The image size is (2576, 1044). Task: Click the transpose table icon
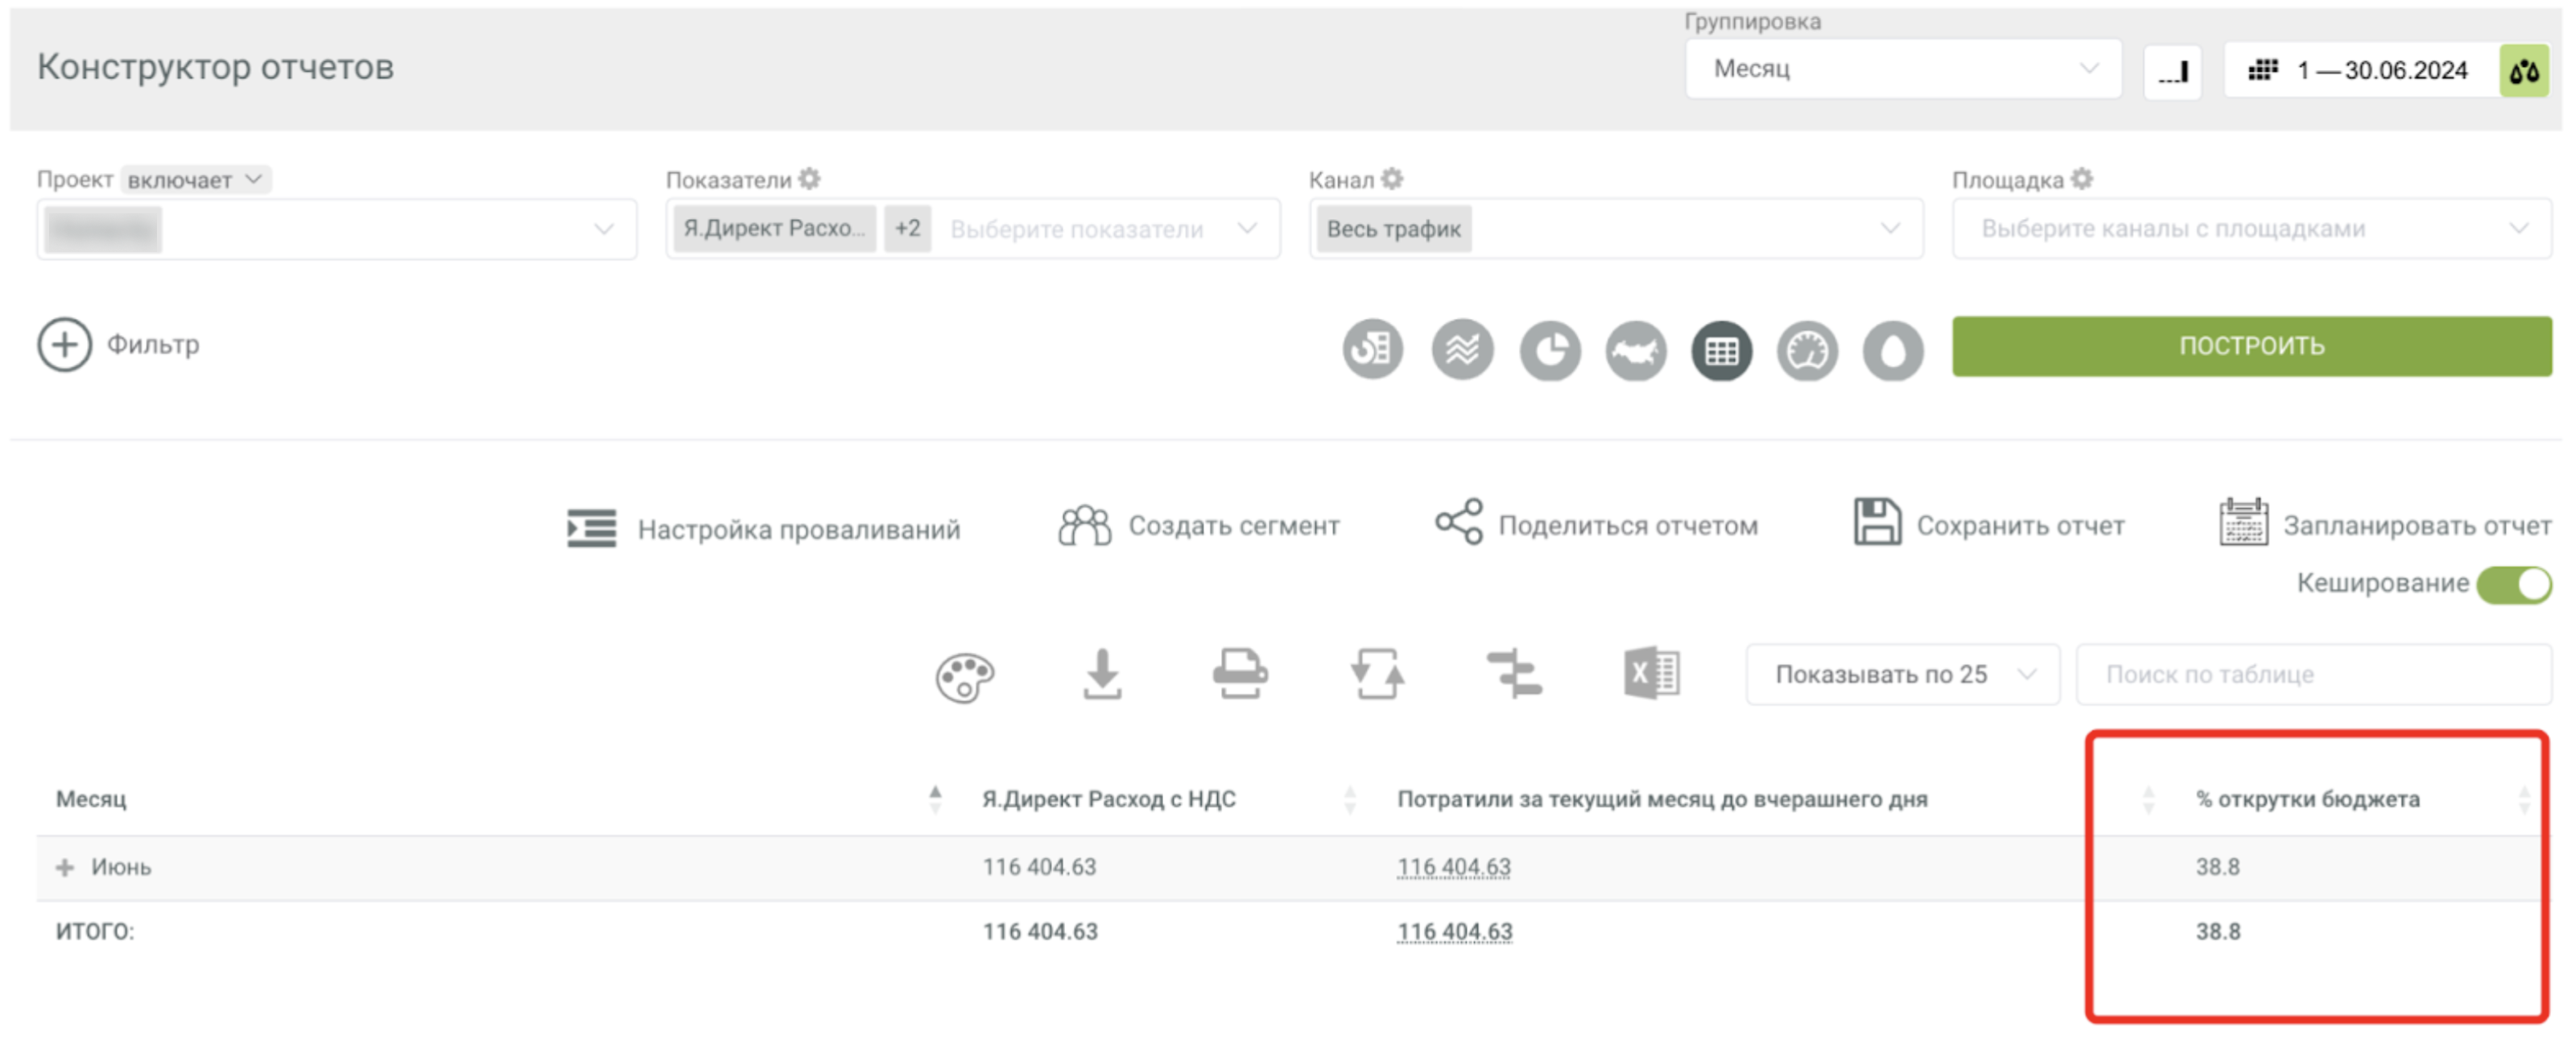click(1377, 674)
